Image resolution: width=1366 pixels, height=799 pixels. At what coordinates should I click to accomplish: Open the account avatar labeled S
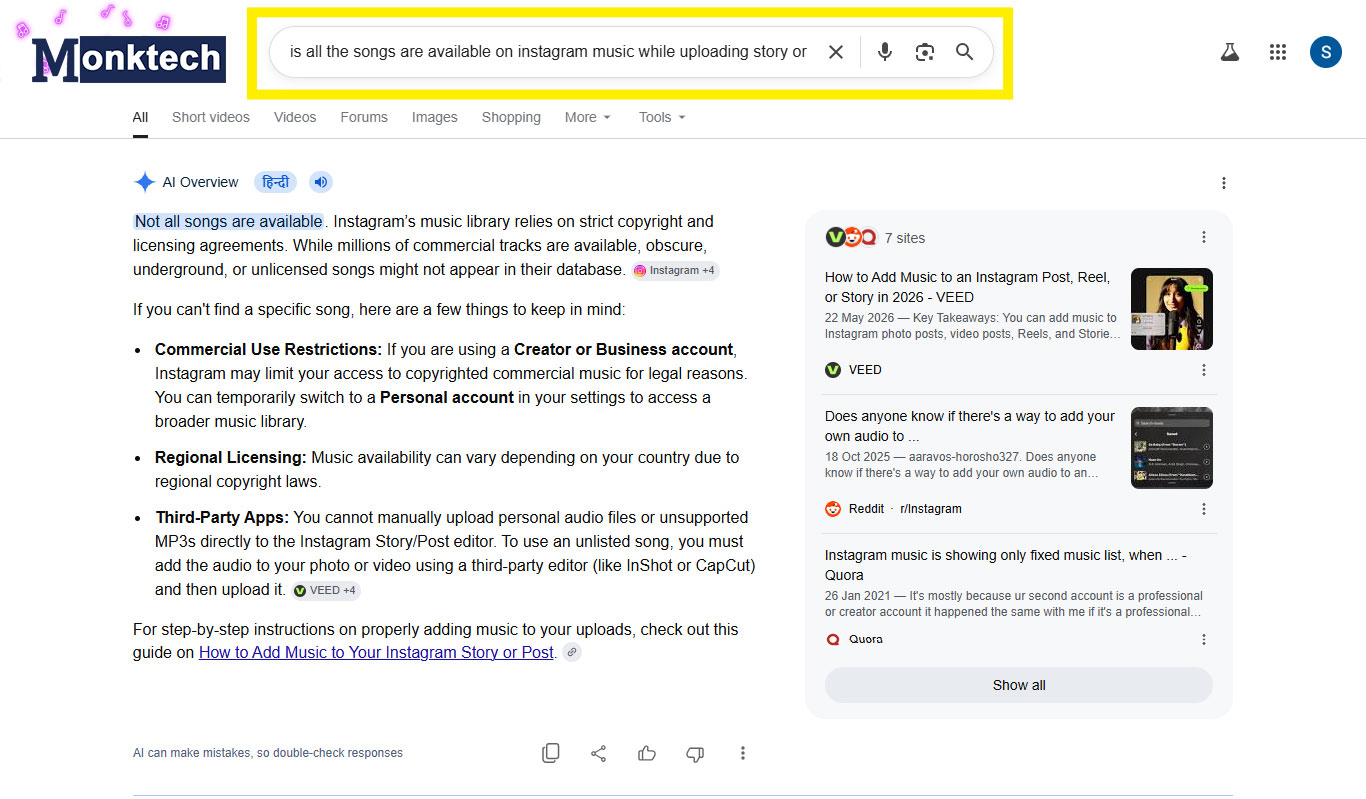(1326, 52)
